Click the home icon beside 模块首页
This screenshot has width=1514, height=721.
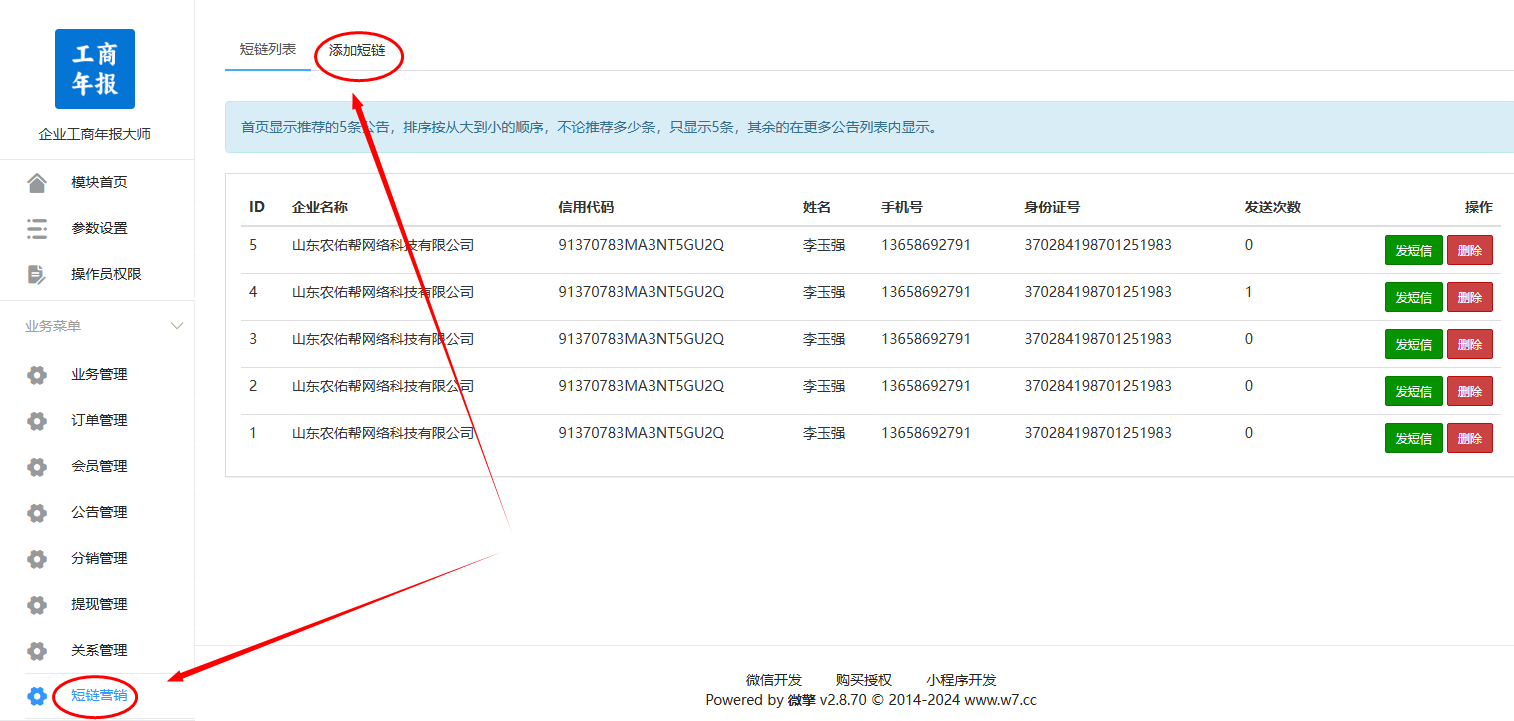37,183
